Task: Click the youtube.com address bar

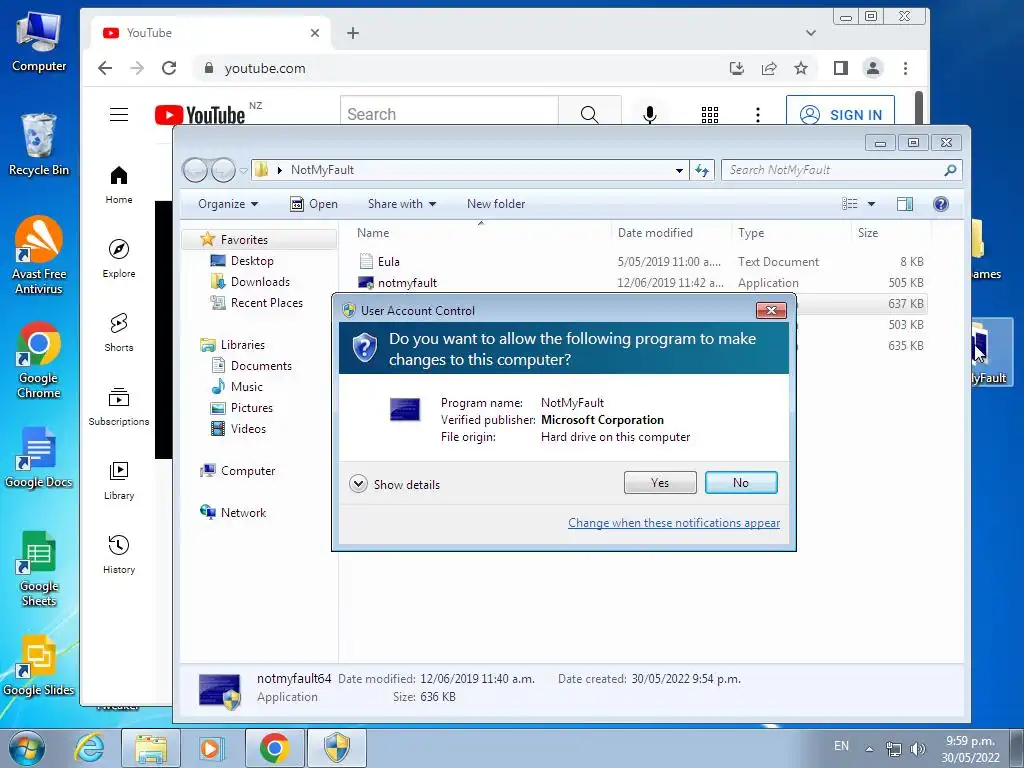Action: click(457, 68)
